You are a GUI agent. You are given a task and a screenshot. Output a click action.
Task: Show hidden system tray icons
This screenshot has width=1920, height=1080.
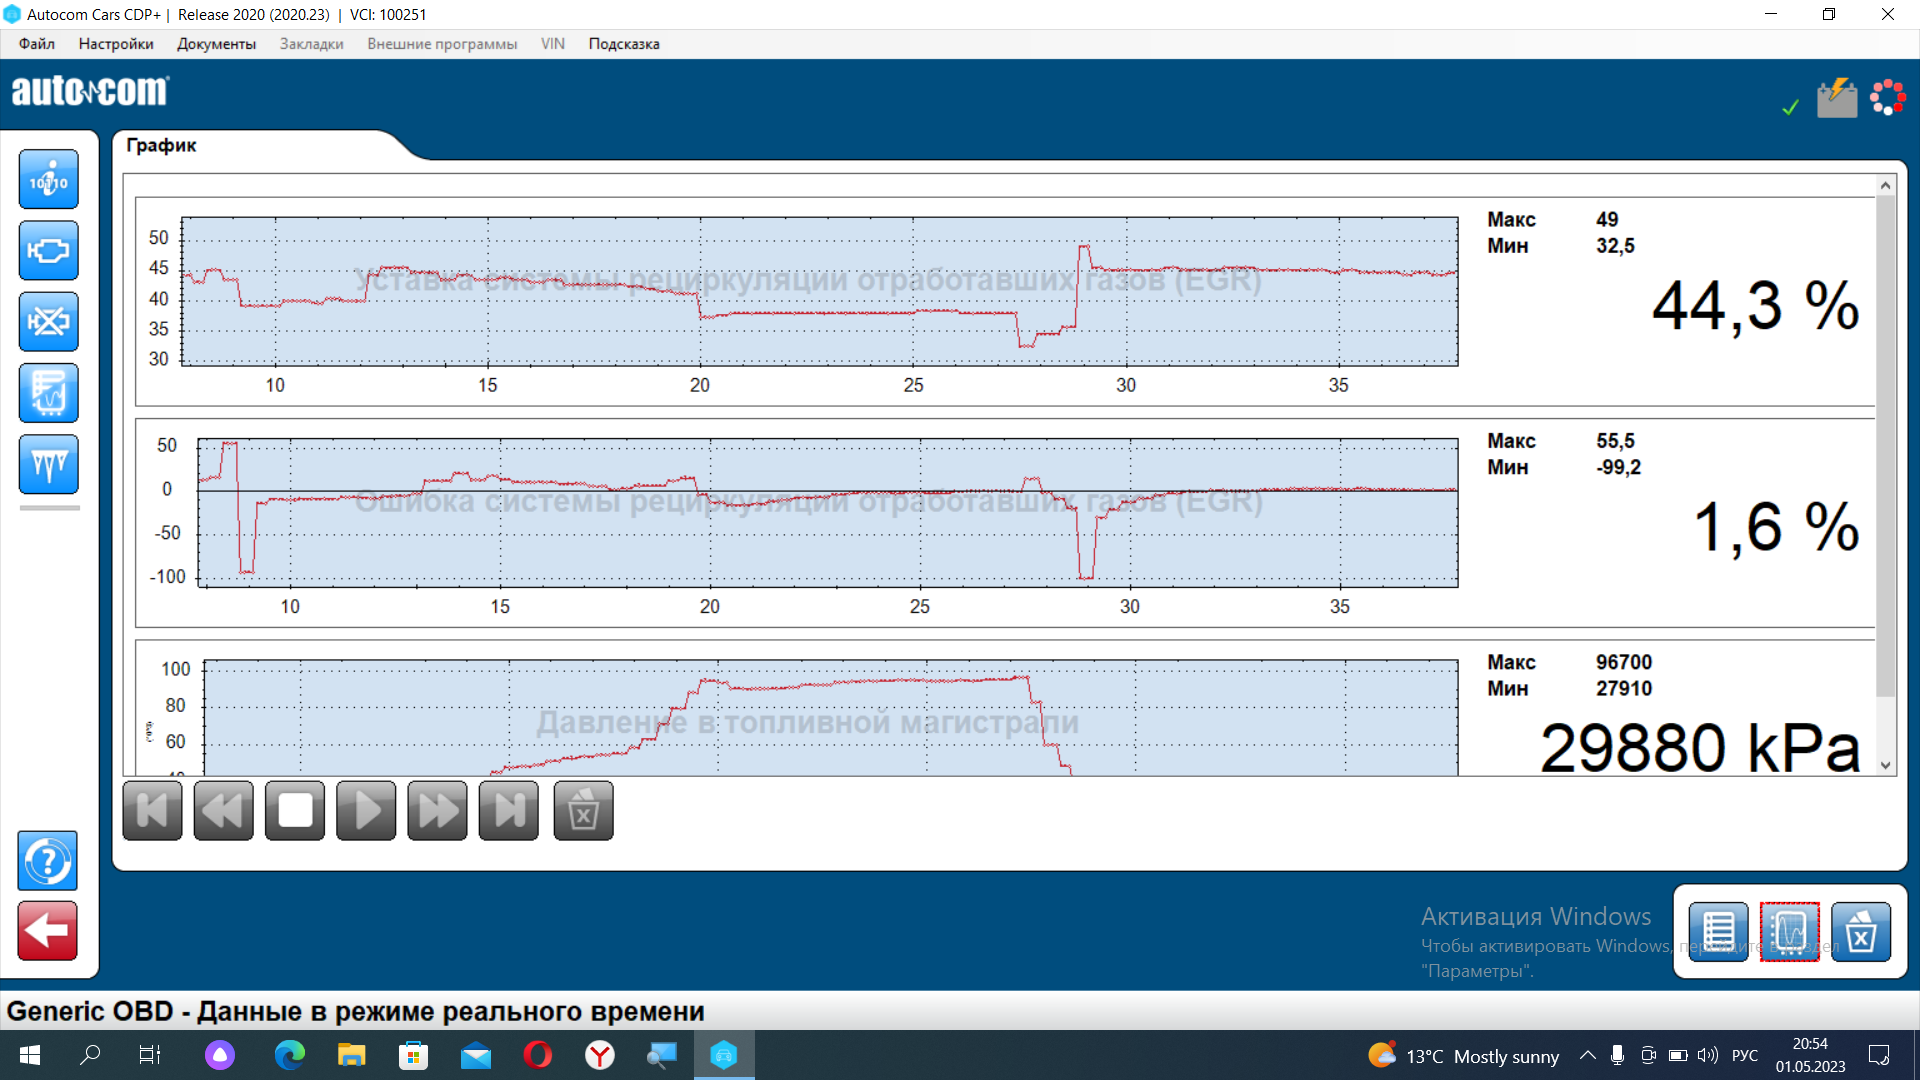click(1587, 1056)
